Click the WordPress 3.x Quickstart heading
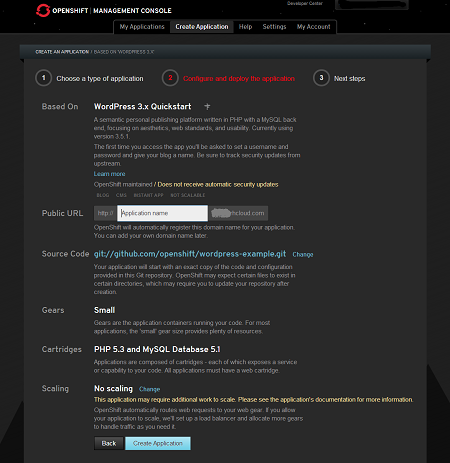This screenshot has width=450, height=463. [143, 107]
